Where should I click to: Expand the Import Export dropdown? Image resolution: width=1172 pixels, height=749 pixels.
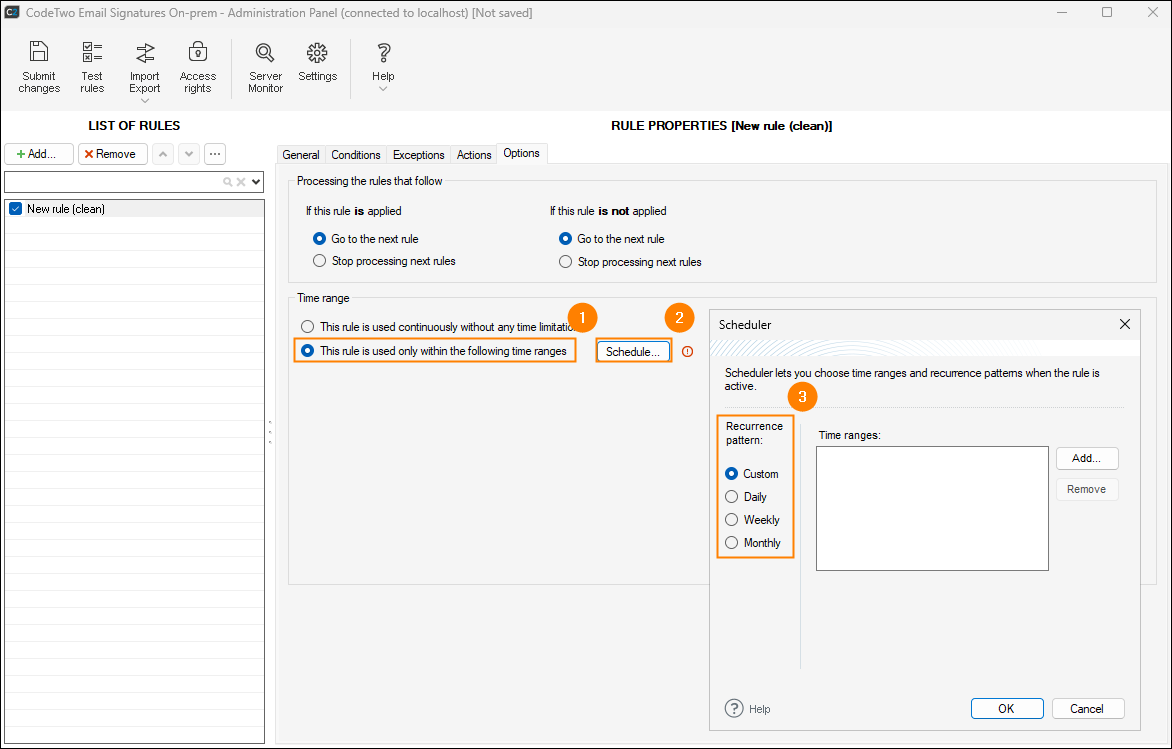pyautogui.click(x=145, y=100)
